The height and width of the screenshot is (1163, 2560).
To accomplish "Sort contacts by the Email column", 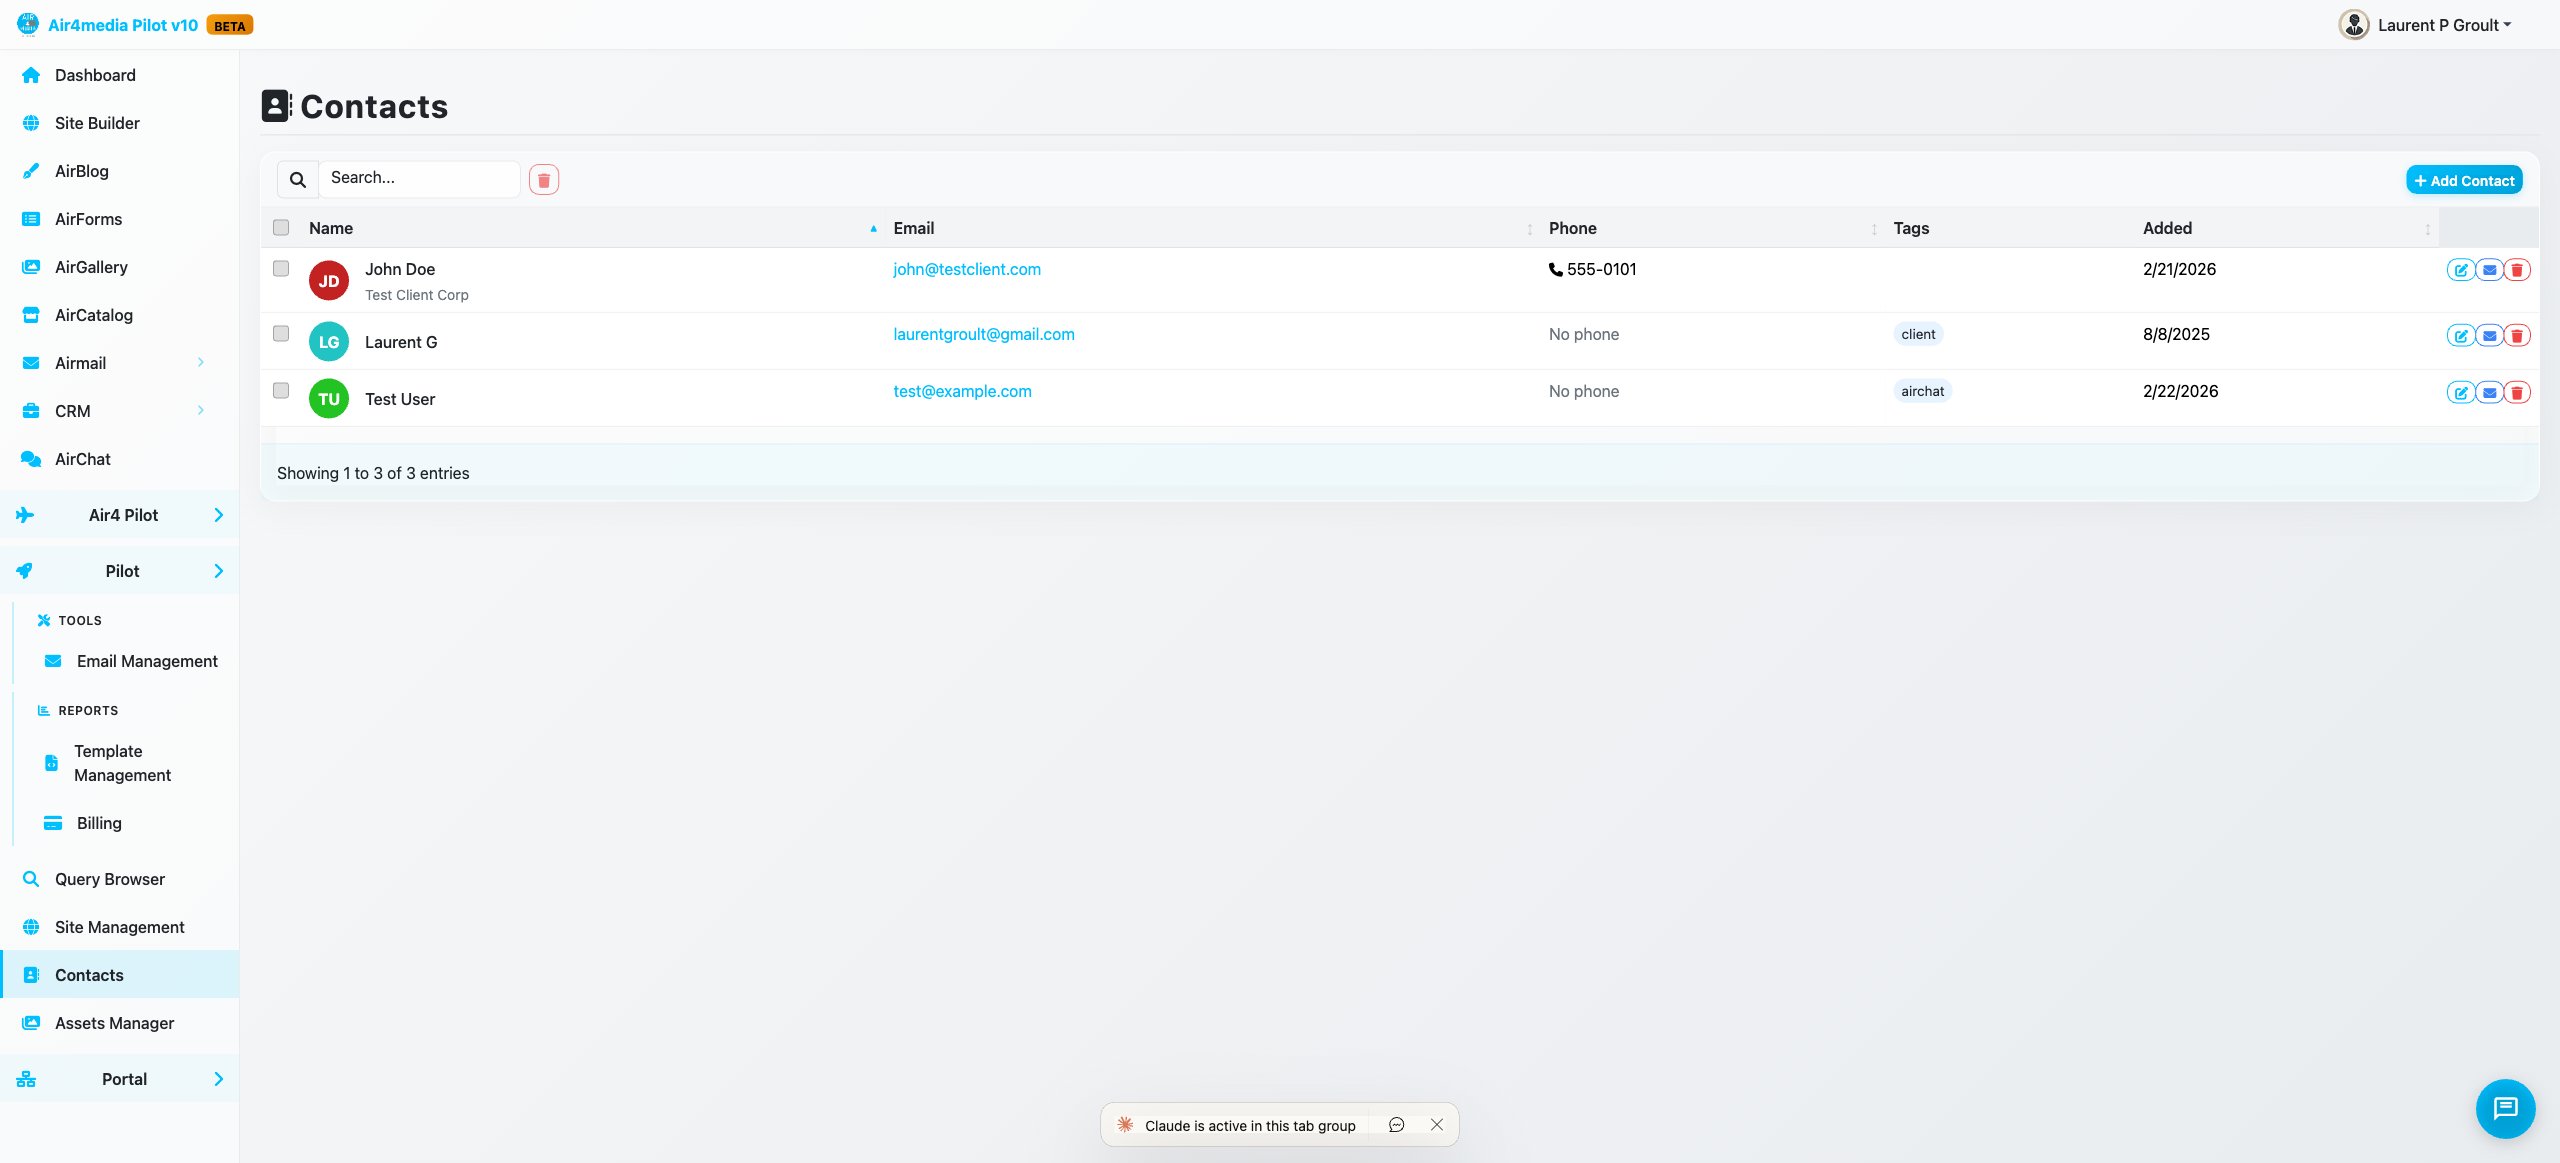I will pos(912,228).
